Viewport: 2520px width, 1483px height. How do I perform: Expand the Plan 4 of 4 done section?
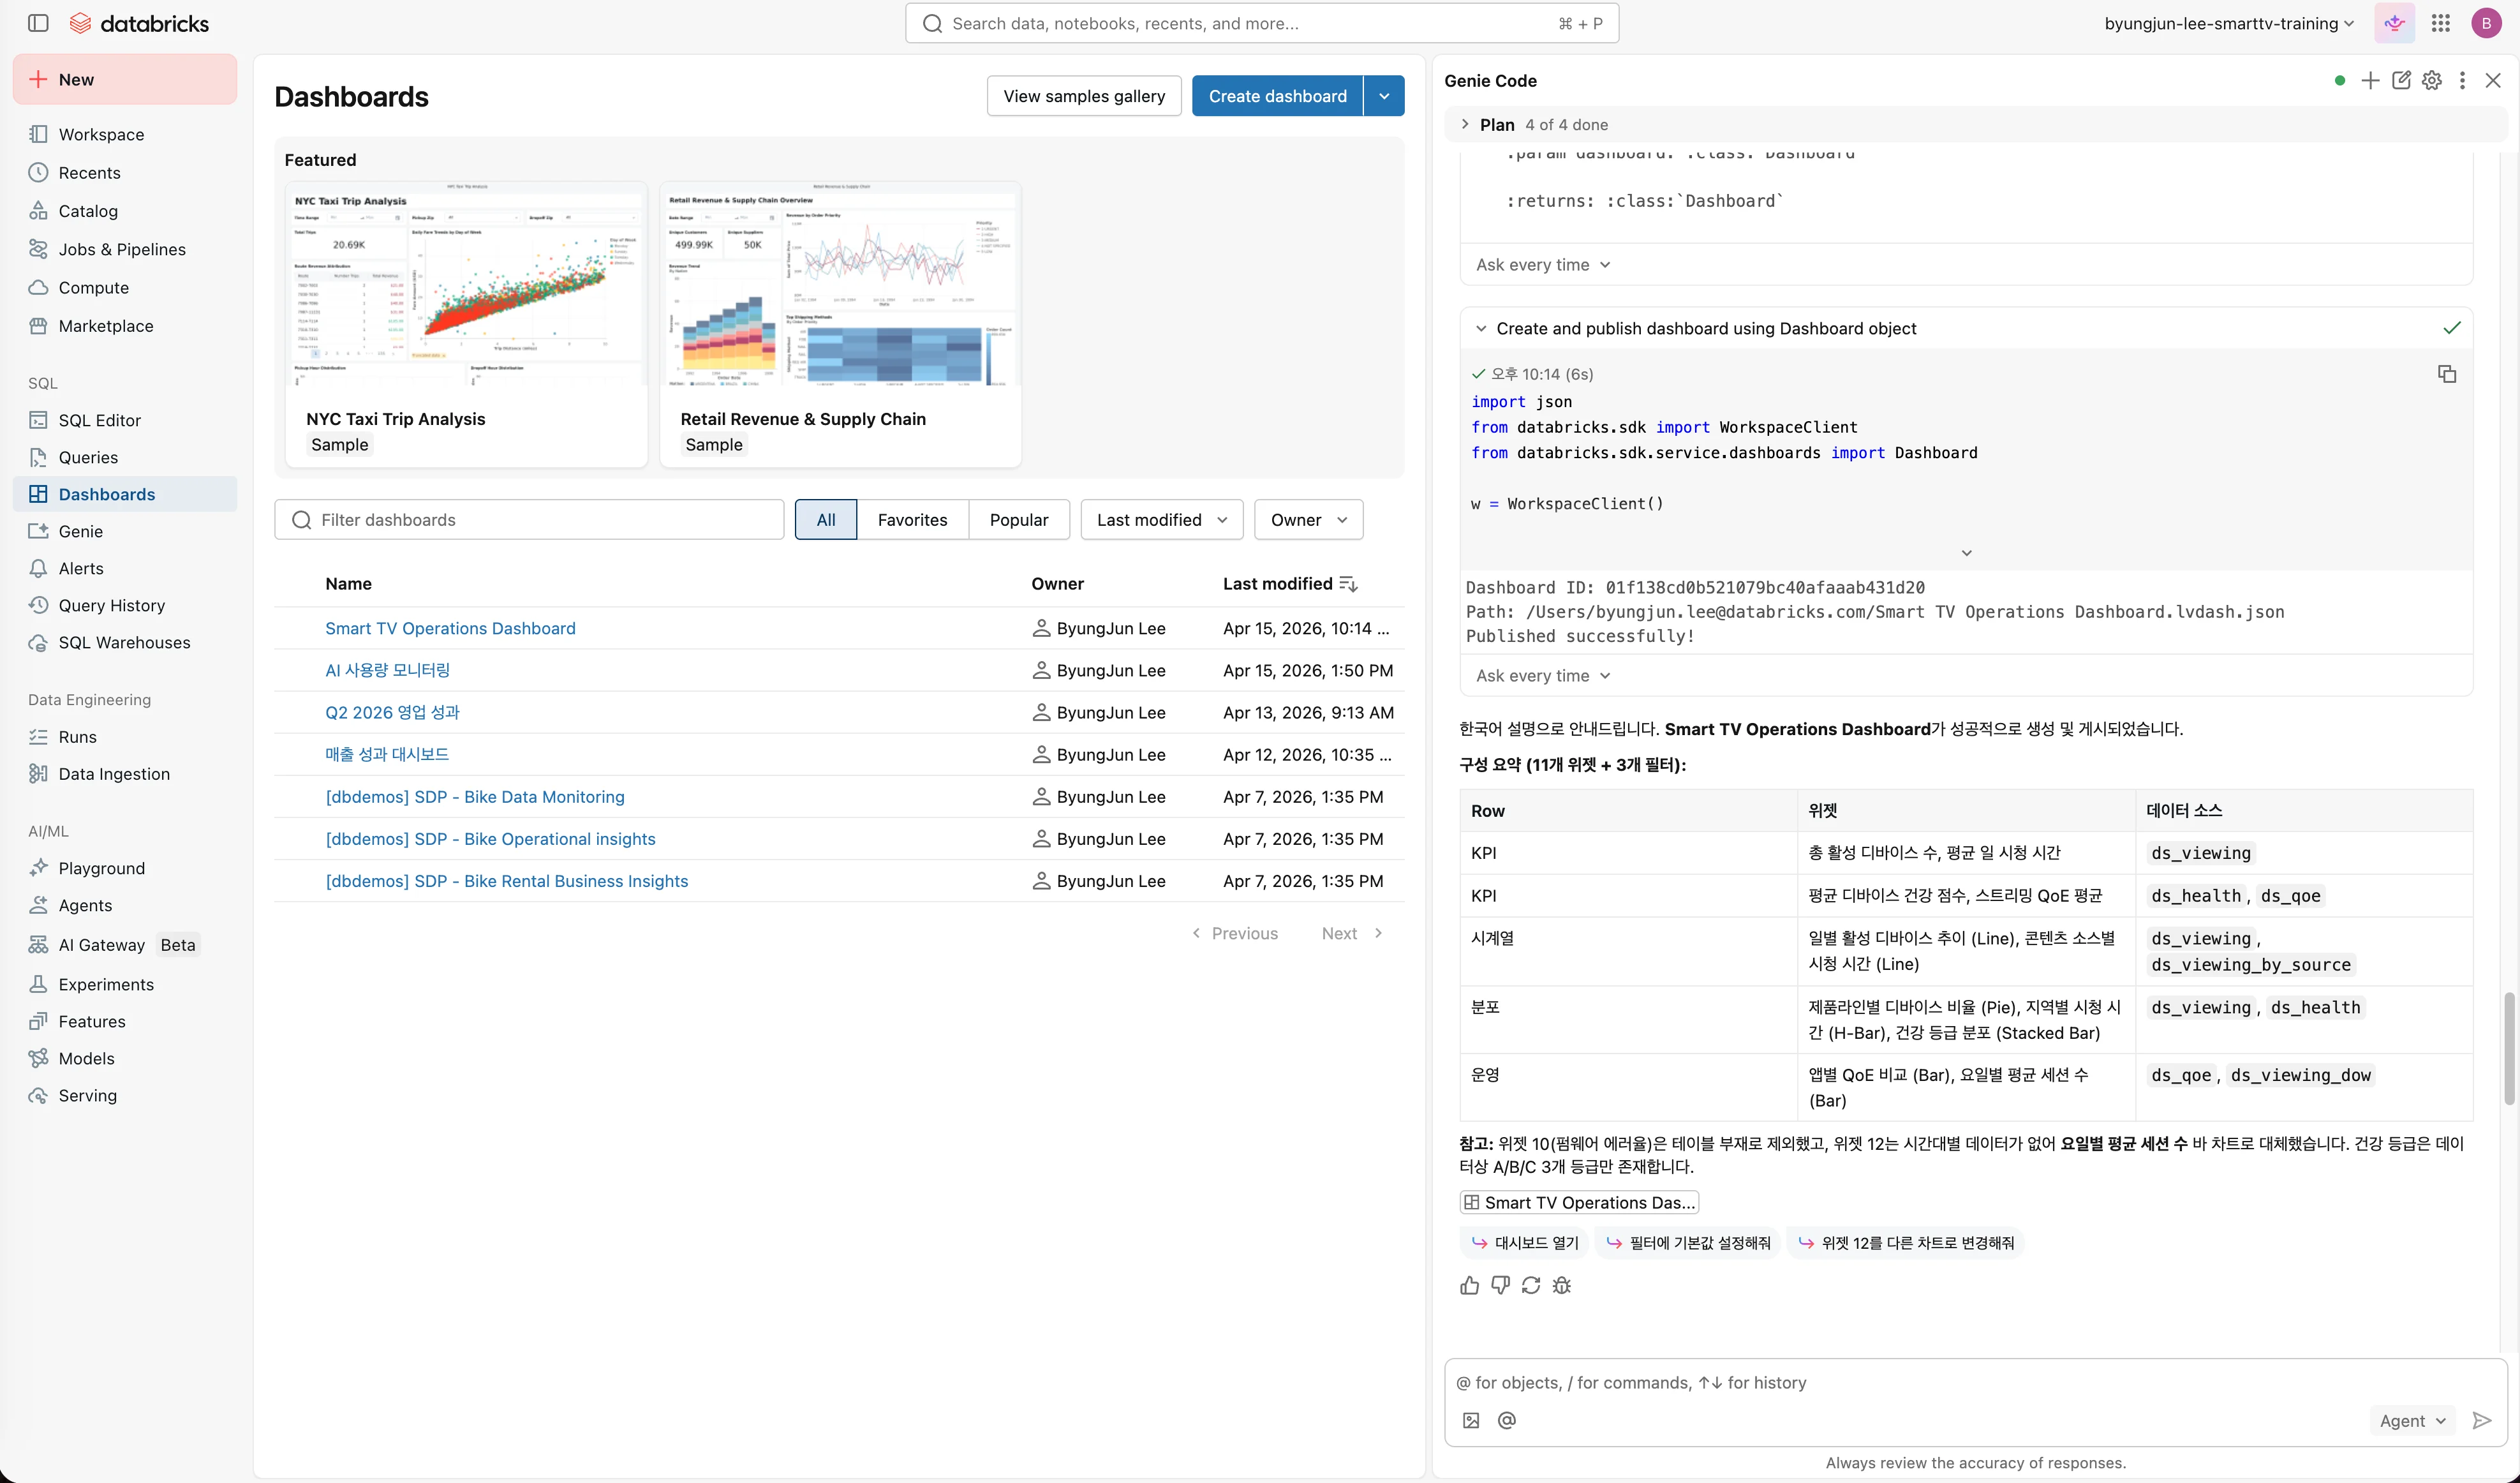point(1465,125)
